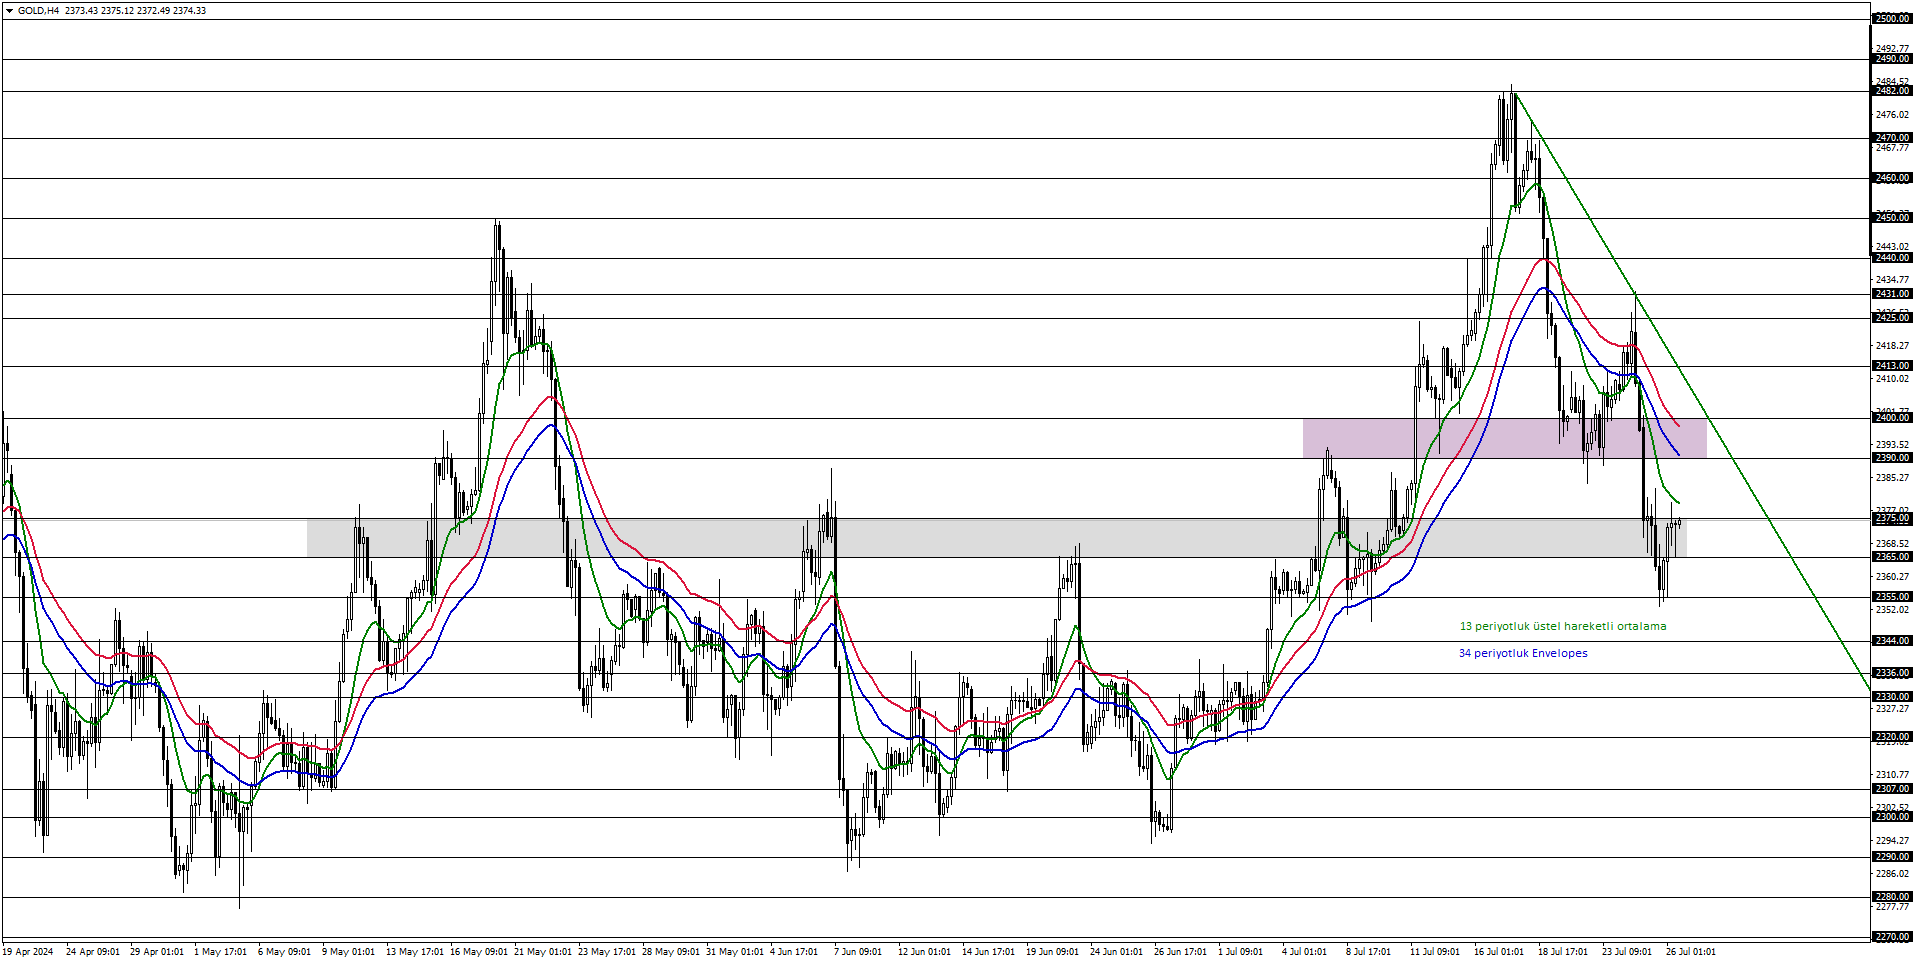The height and width of the screenshot is (963, 1916).
Task: Click the 2307.00 price level label
Action: (x=1892, y=789)
